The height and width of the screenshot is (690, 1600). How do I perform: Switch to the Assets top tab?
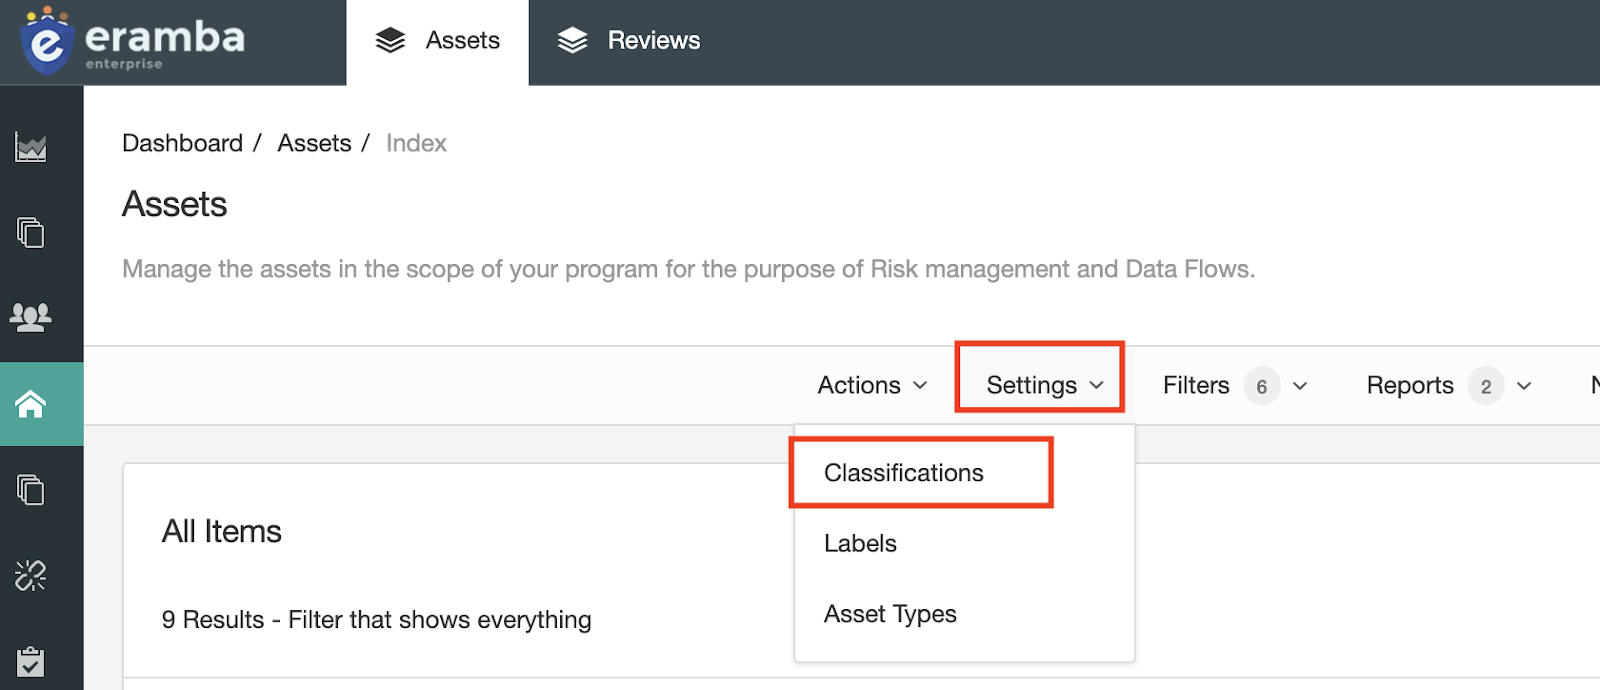pyautogui.click(x=438, y=41)
